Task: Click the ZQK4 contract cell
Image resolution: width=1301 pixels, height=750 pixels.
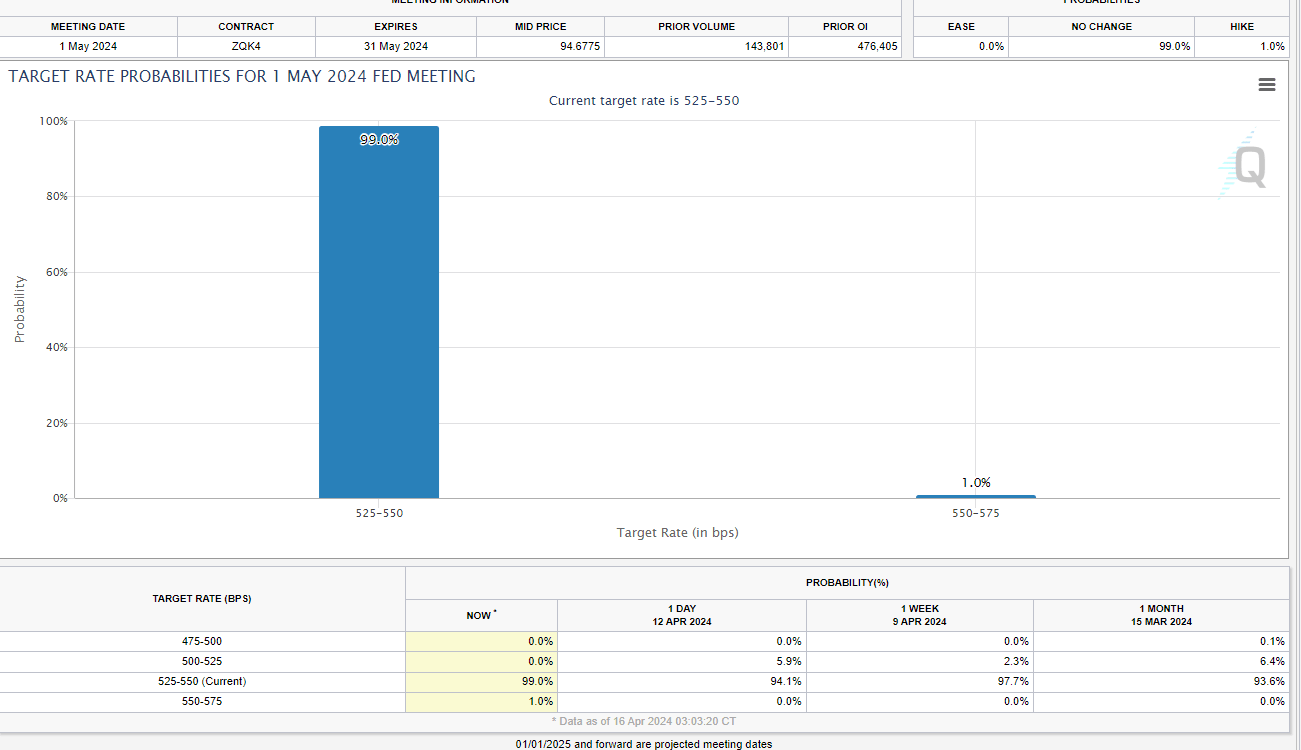Action: click(246, 46)
